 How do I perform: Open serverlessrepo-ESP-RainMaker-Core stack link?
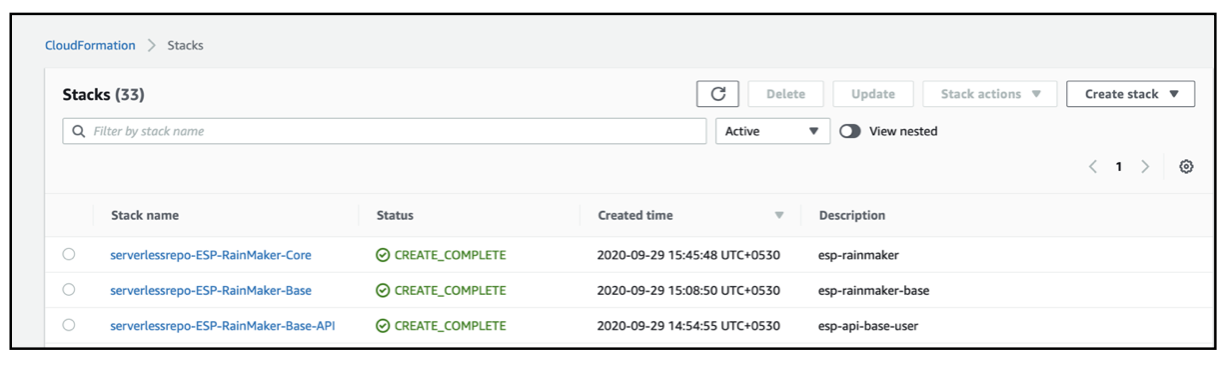(x=210, y=255)
